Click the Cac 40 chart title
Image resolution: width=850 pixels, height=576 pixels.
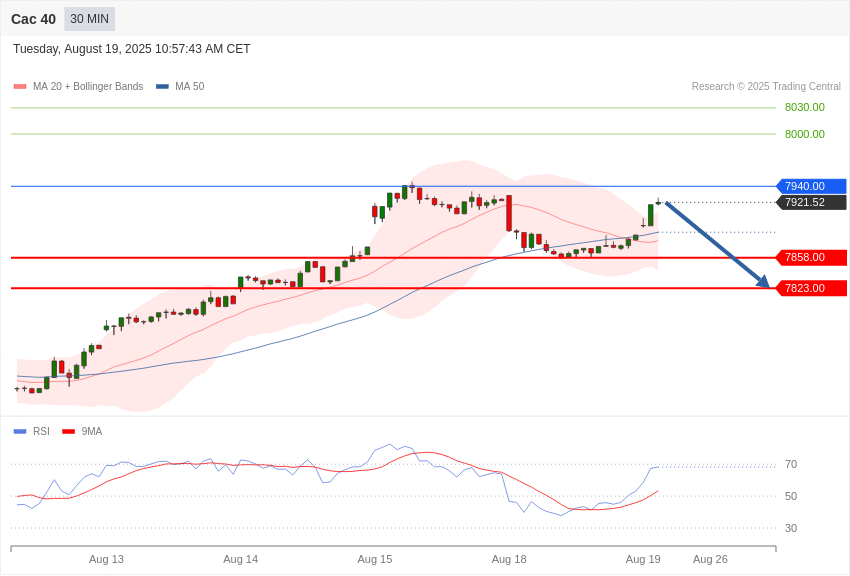pyautogui.click(x=34, y=19)
